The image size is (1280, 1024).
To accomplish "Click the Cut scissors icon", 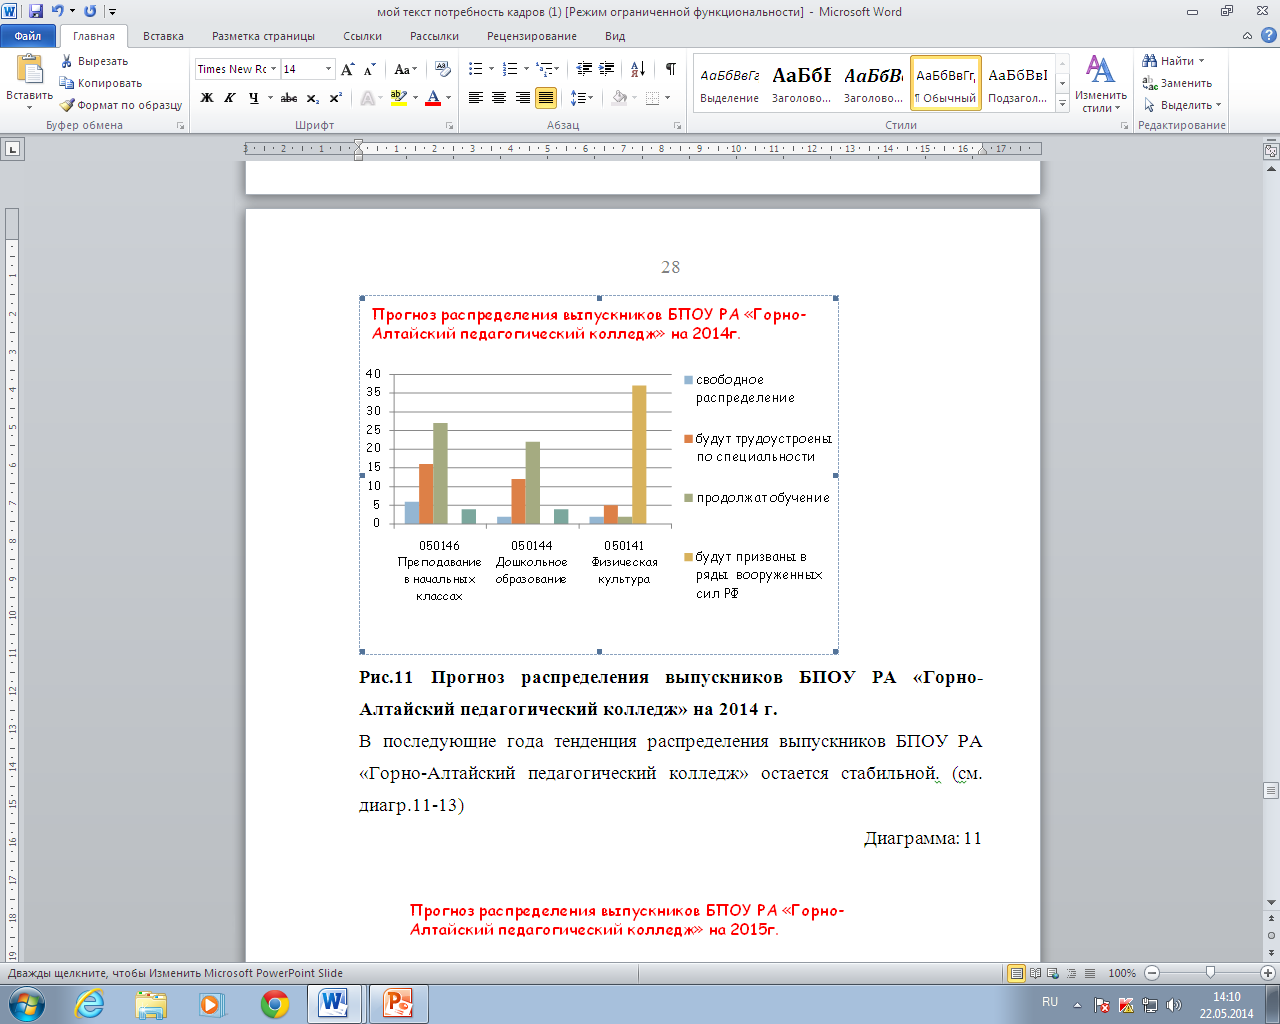I will click(x=67, y=61).
